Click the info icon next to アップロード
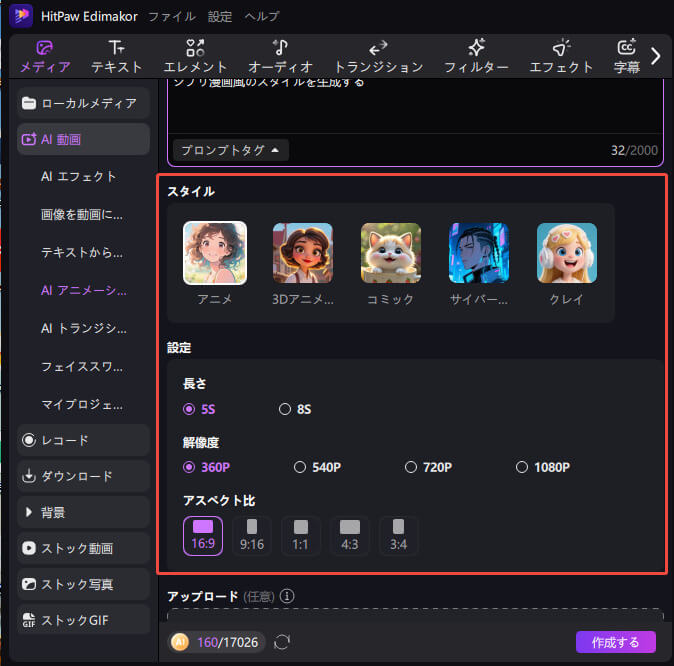 pos(287,596)
